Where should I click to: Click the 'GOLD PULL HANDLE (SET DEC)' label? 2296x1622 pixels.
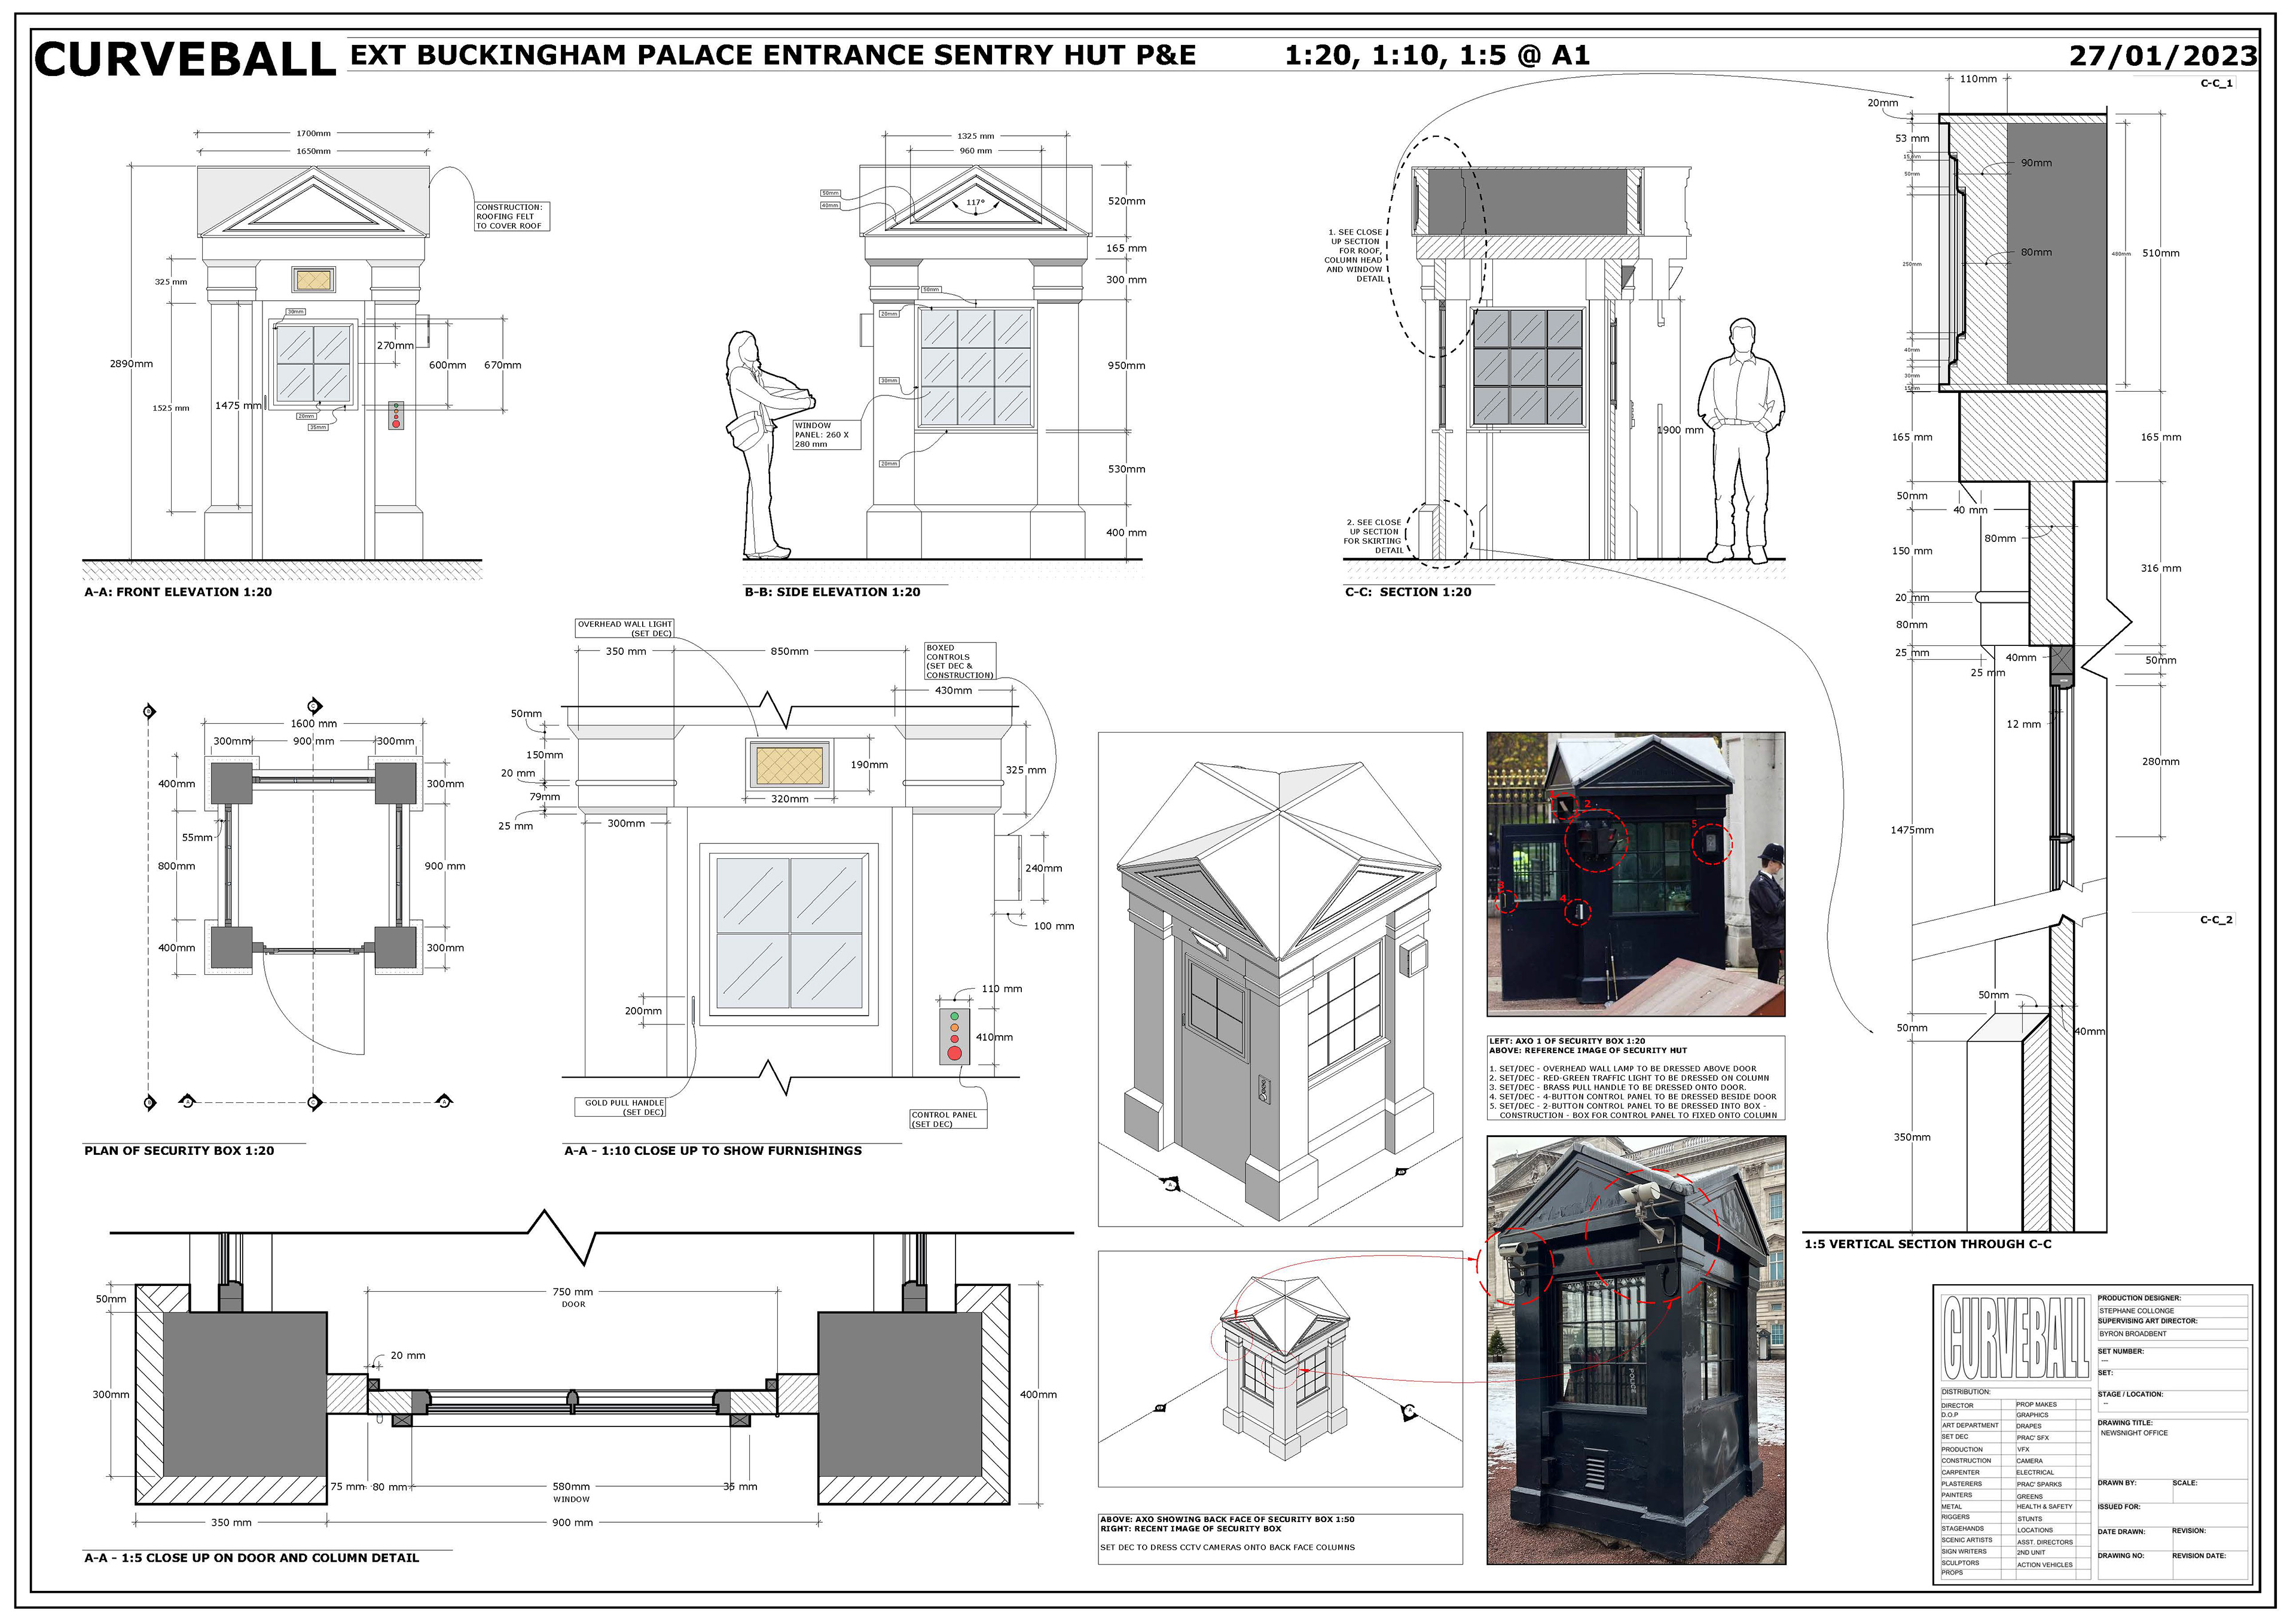620,1107
